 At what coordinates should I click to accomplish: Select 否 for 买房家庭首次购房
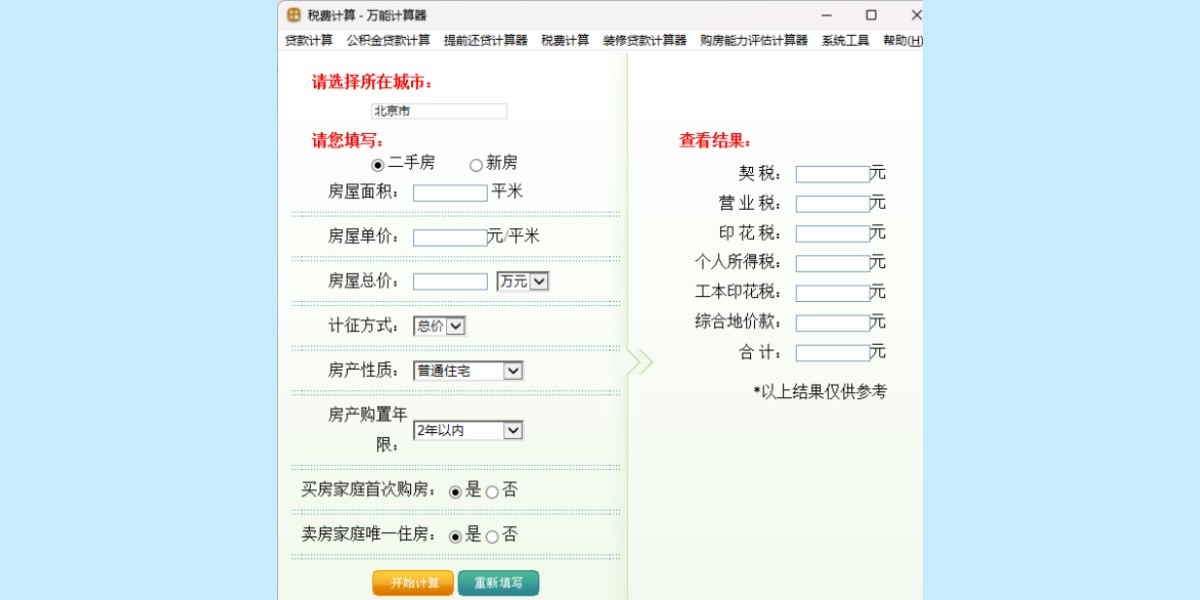(x=492, y=492)
